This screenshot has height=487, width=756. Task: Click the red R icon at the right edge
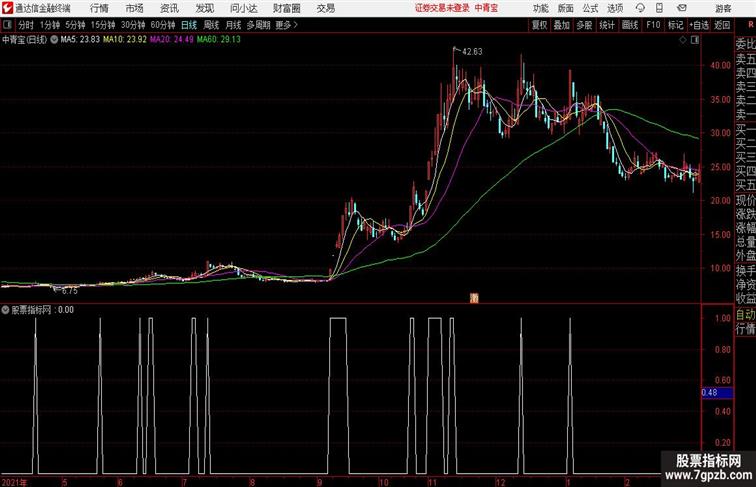pos(751,25)
